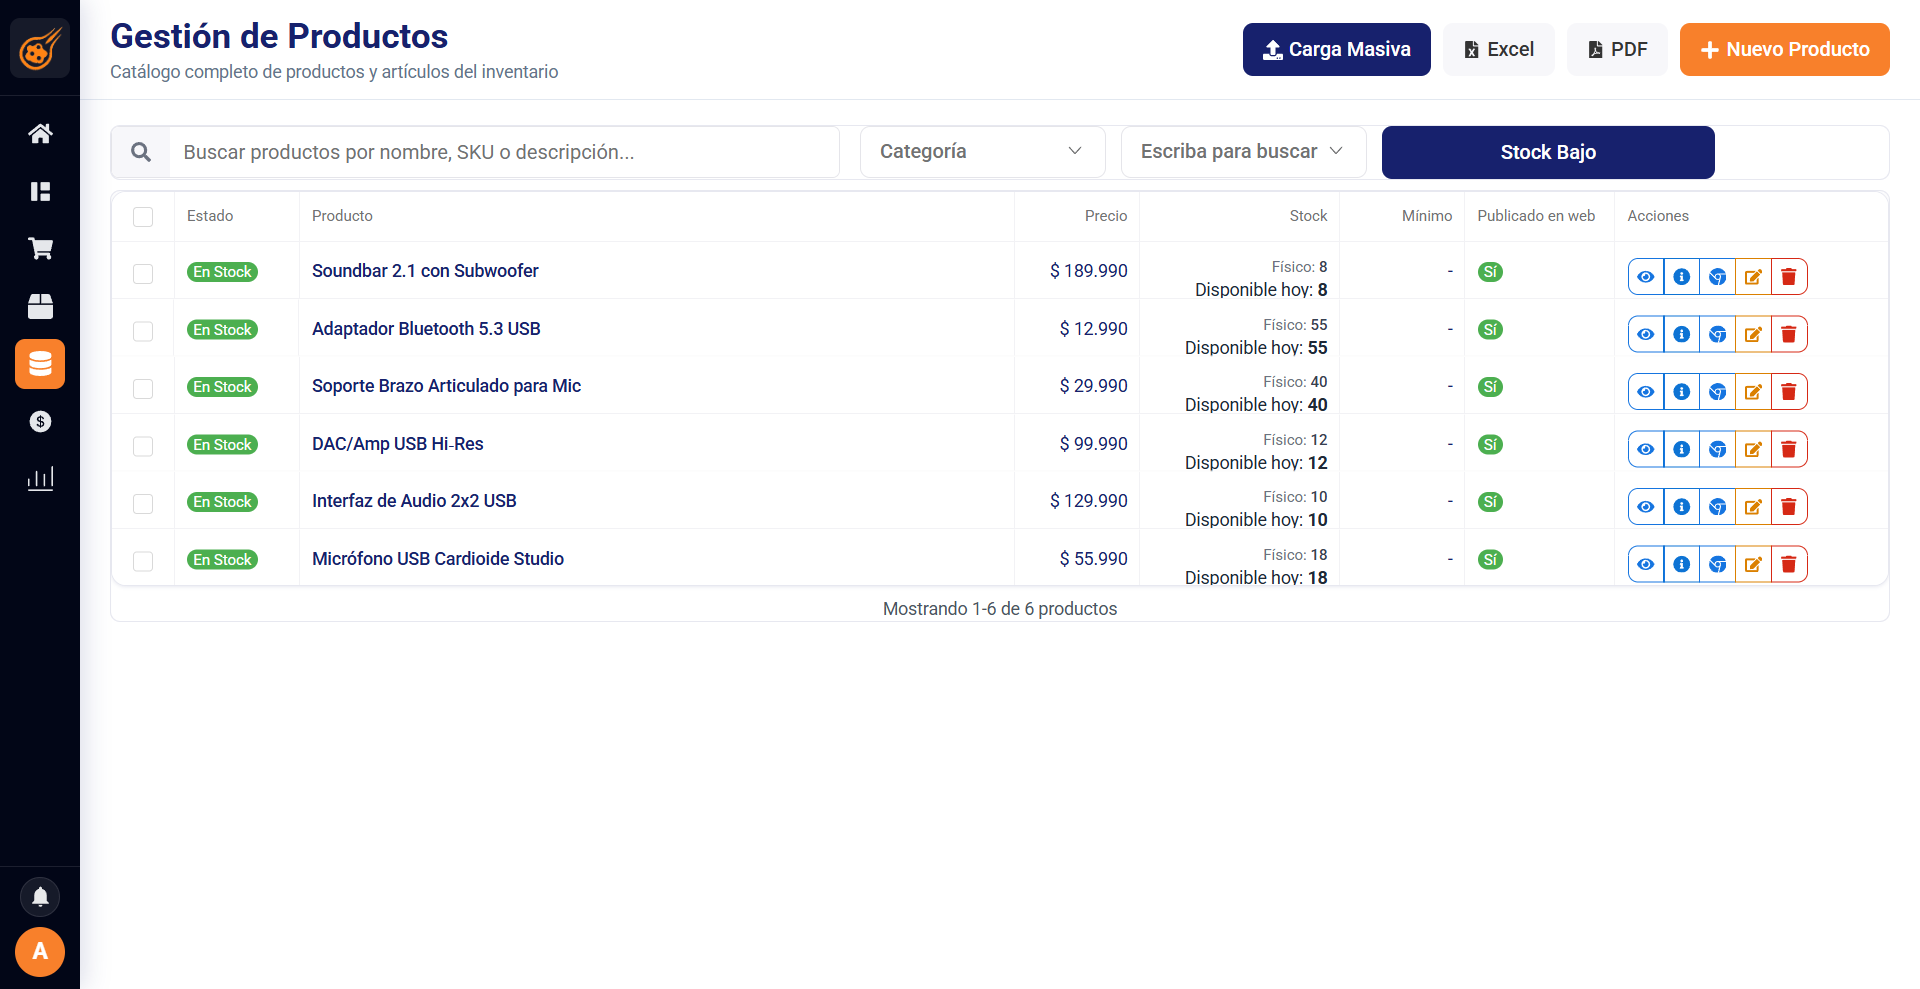Select the Interfaz de Audio 2x2 checkbox
1920x989 pixels.
143,504
